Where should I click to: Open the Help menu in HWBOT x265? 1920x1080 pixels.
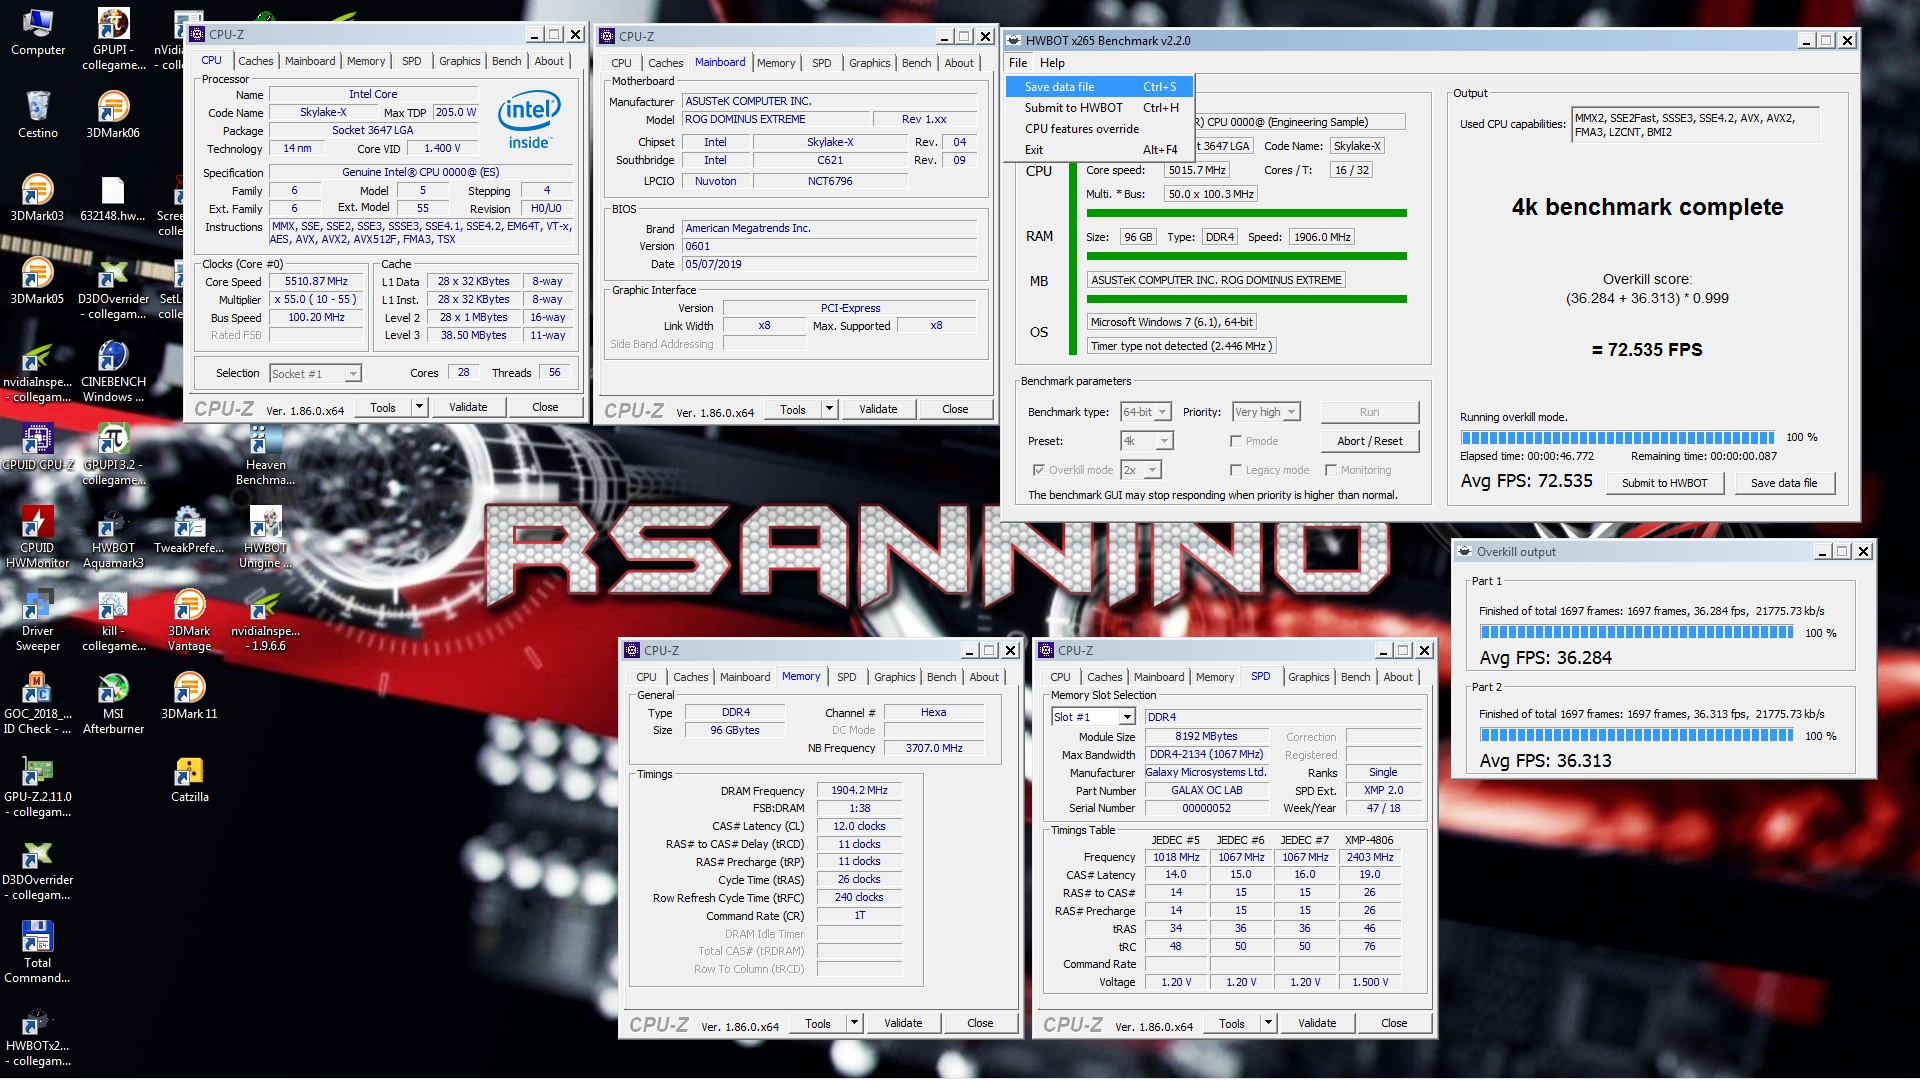[x=1052, y=62]
